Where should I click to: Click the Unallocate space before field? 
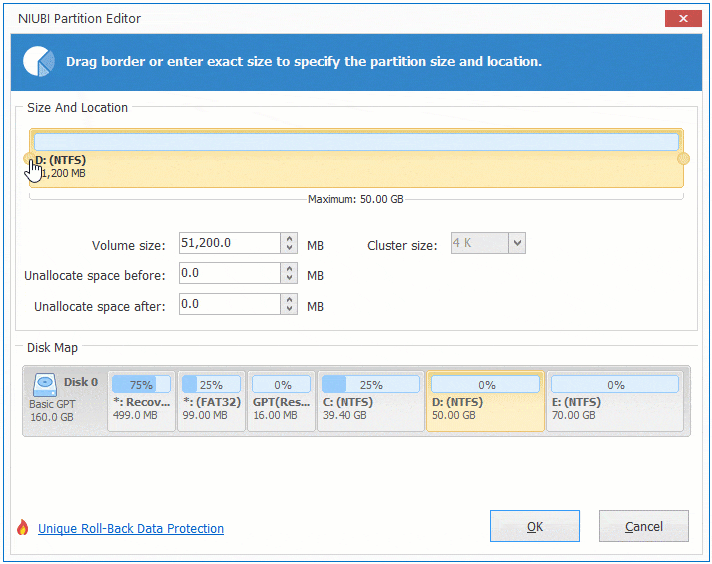(230, 273)
